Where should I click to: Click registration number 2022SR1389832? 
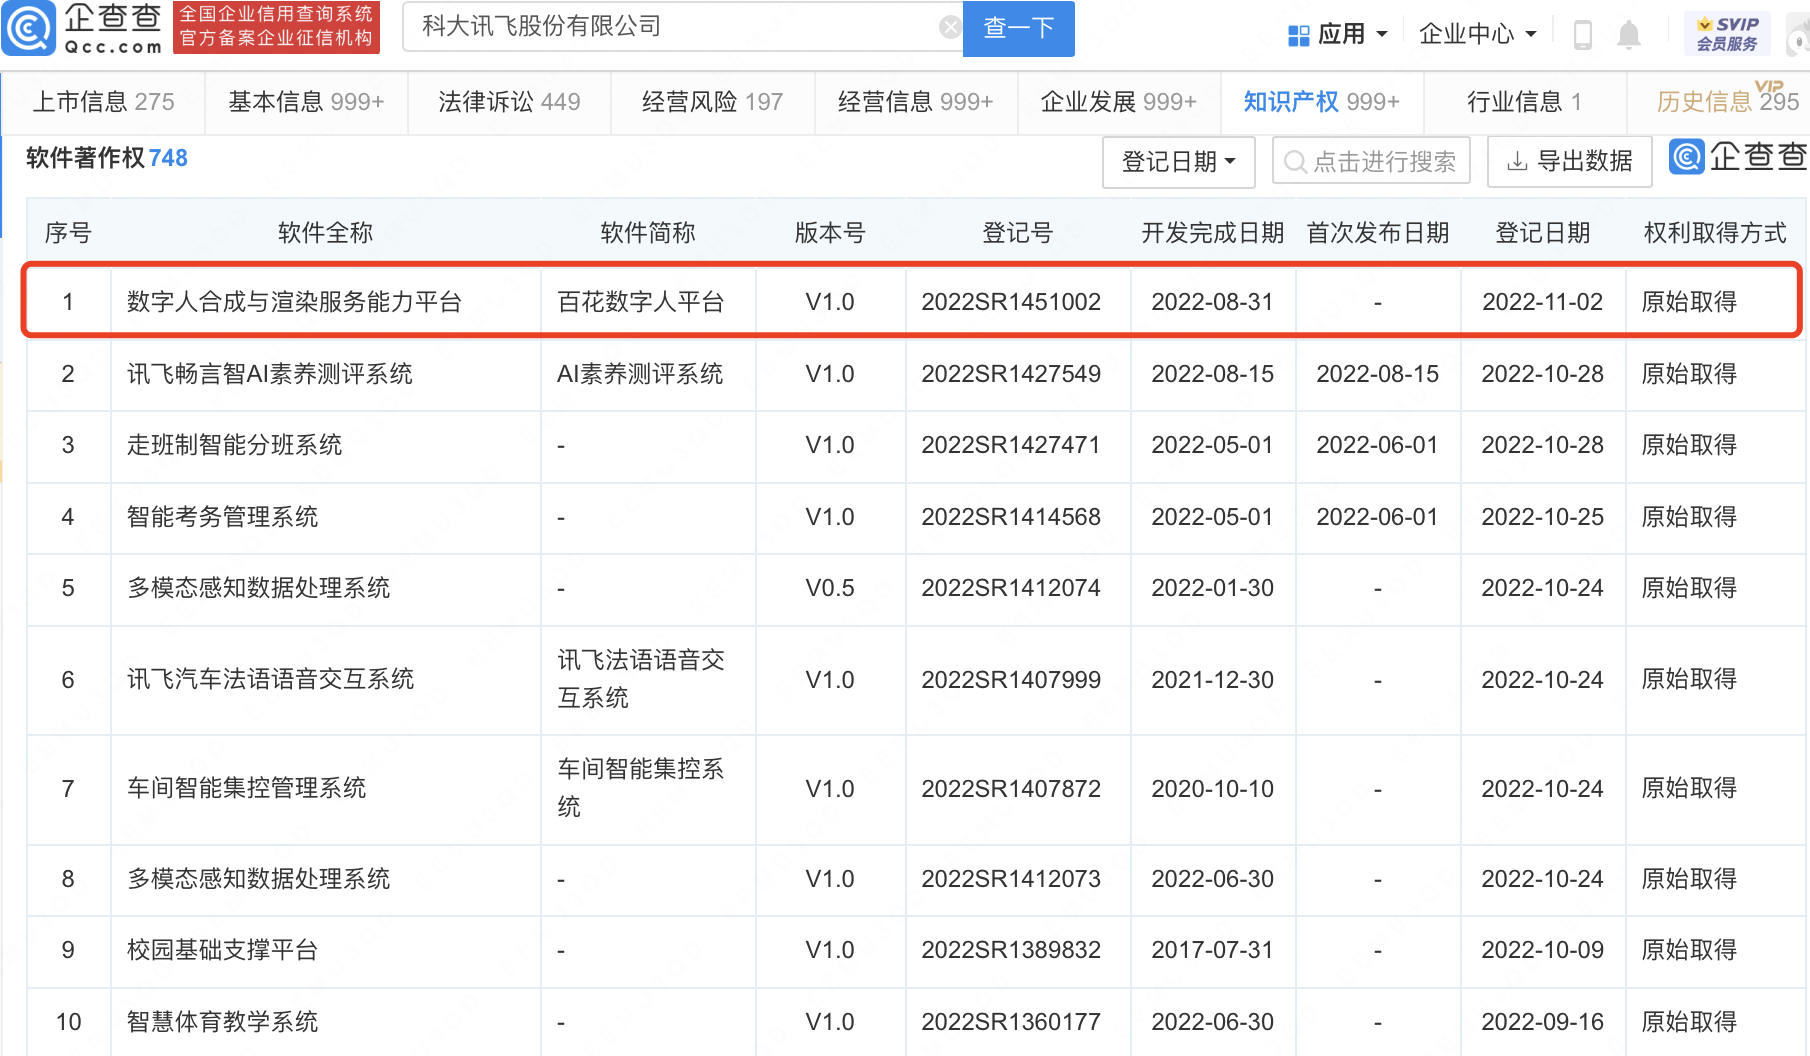tap(1011, 950)
